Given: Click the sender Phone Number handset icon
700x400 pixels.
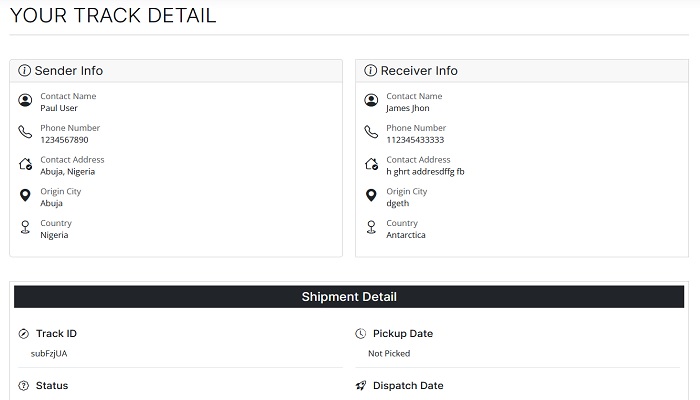Looking at the screenshot, I should [25, 133].
